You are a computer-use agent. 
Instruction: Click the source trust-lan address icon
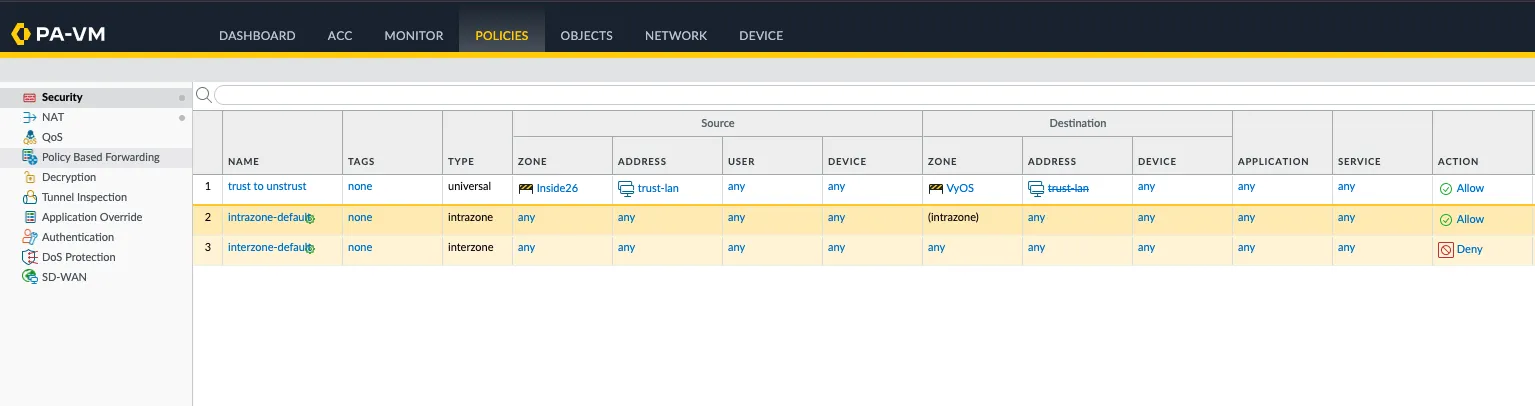(x=626, y=188)
